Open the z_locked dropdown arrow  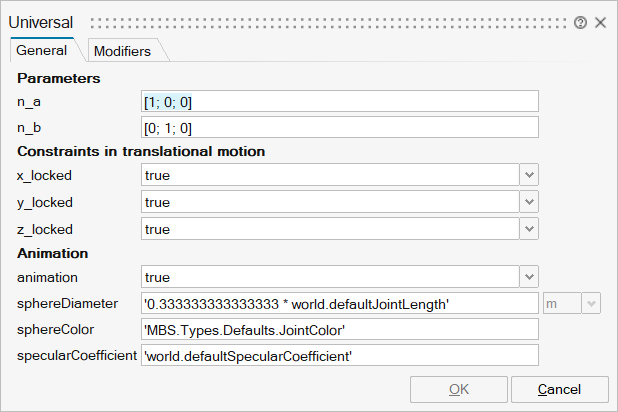(529, 229)
